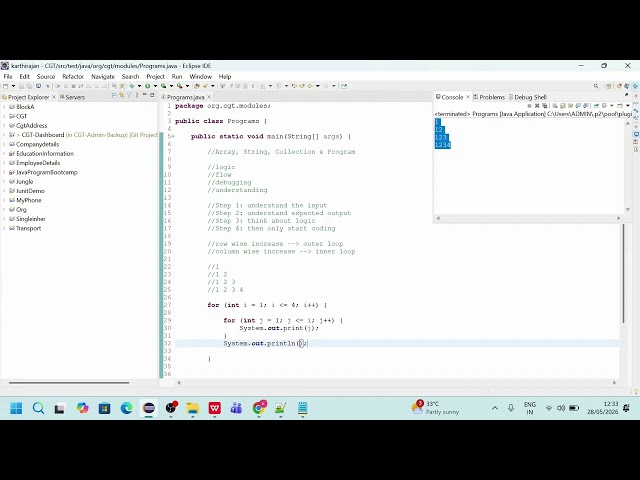The height and width of the screenshot is (480, 640).
Task: Toggle Link with Editor in Project Explorer
Action: pyautogui.click(x=122, y=95)
